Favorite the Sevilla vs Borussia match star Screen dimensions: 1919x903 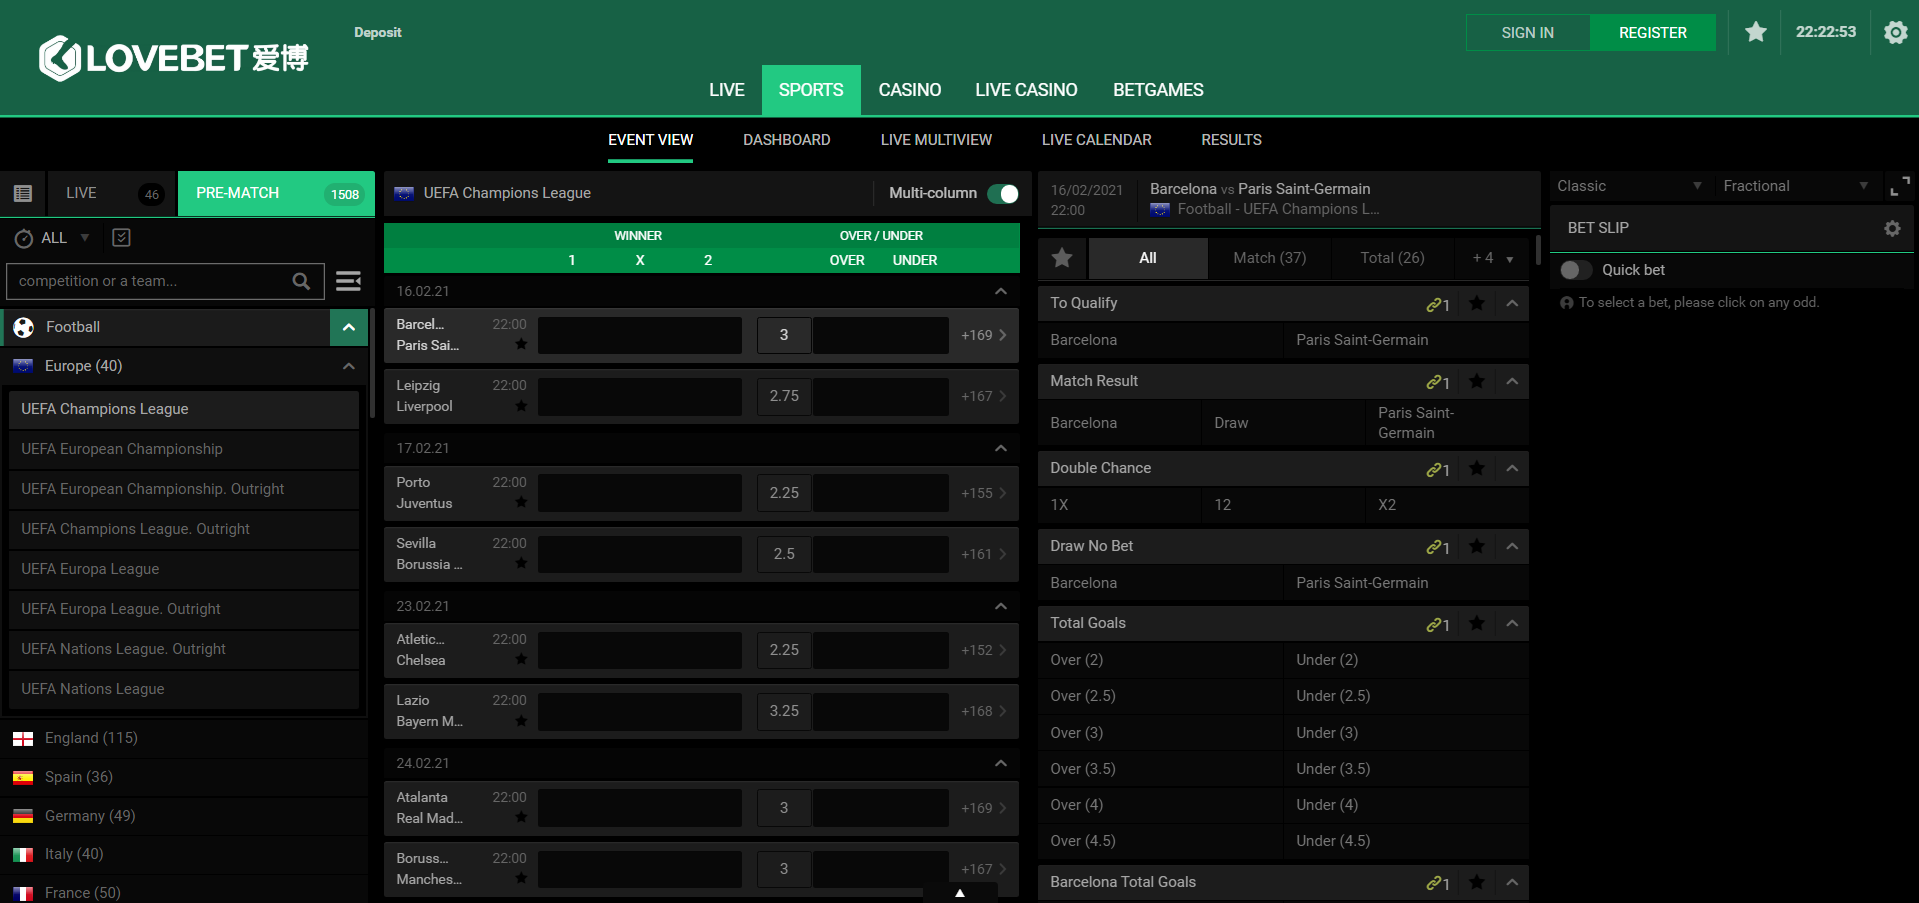(521, 563)
